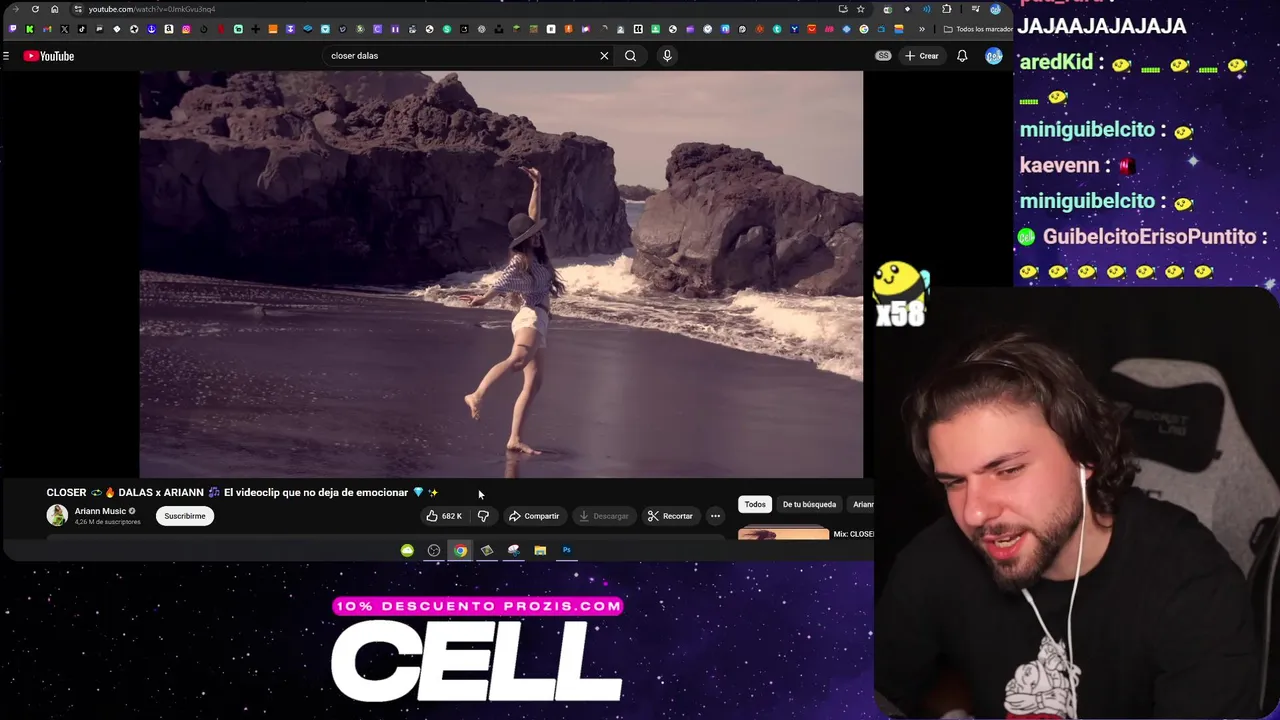
Task: Click the video player to pause
Action: pos(501,274)
